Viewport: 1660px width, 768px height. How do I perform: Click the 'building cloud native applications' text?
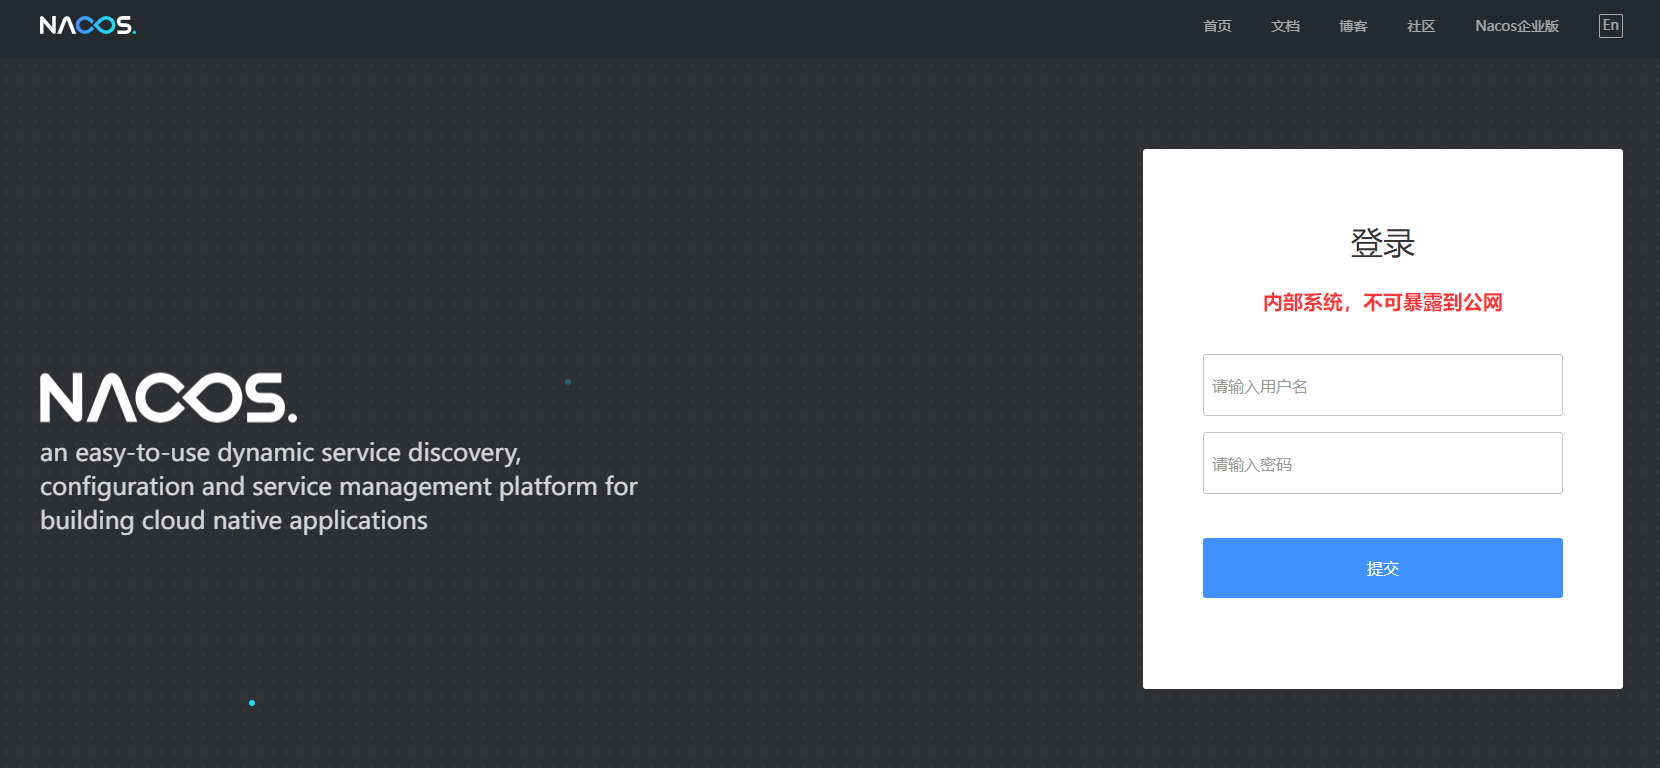pos(233,521)
